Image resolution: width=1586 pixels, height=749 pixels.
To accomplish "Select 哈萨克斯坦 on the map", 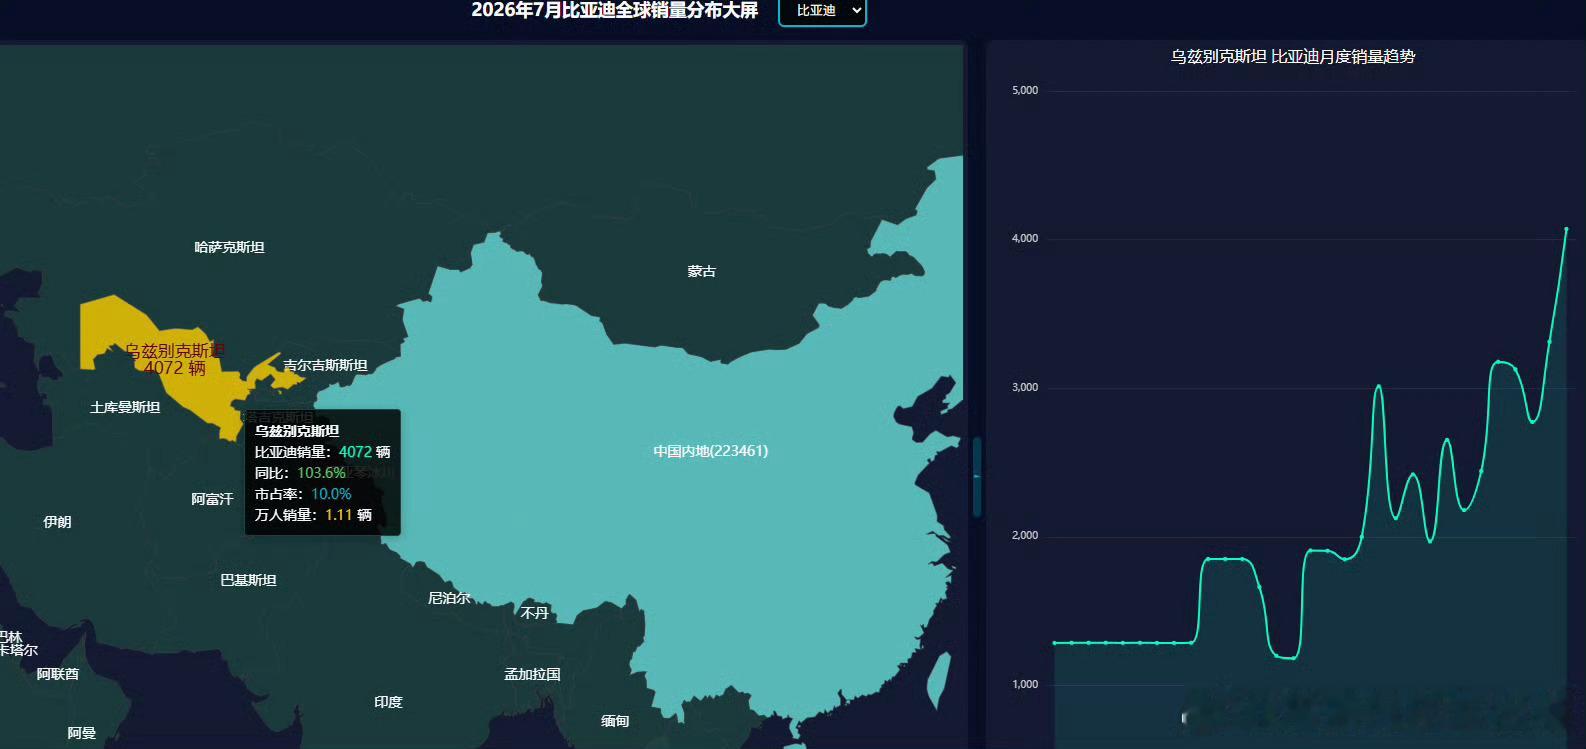I will tap(229, 247).
